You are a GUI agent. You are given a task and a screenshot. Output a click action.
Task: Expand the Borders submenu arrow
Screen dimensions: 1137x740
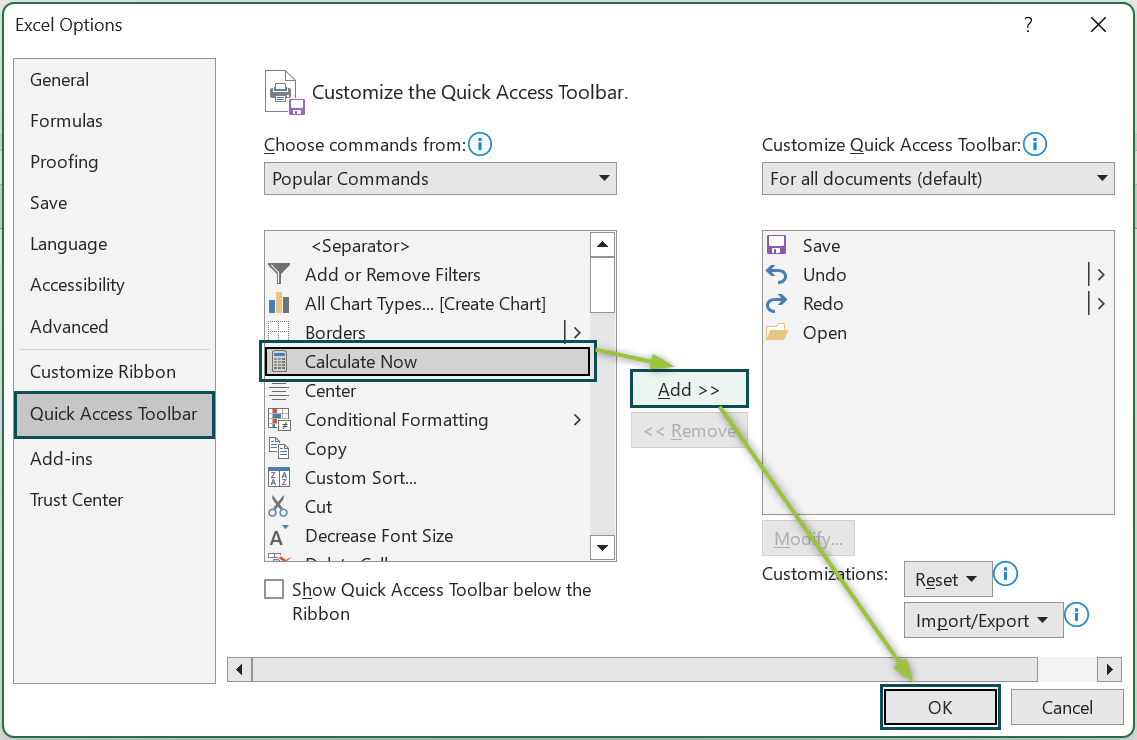click(576, 332)
